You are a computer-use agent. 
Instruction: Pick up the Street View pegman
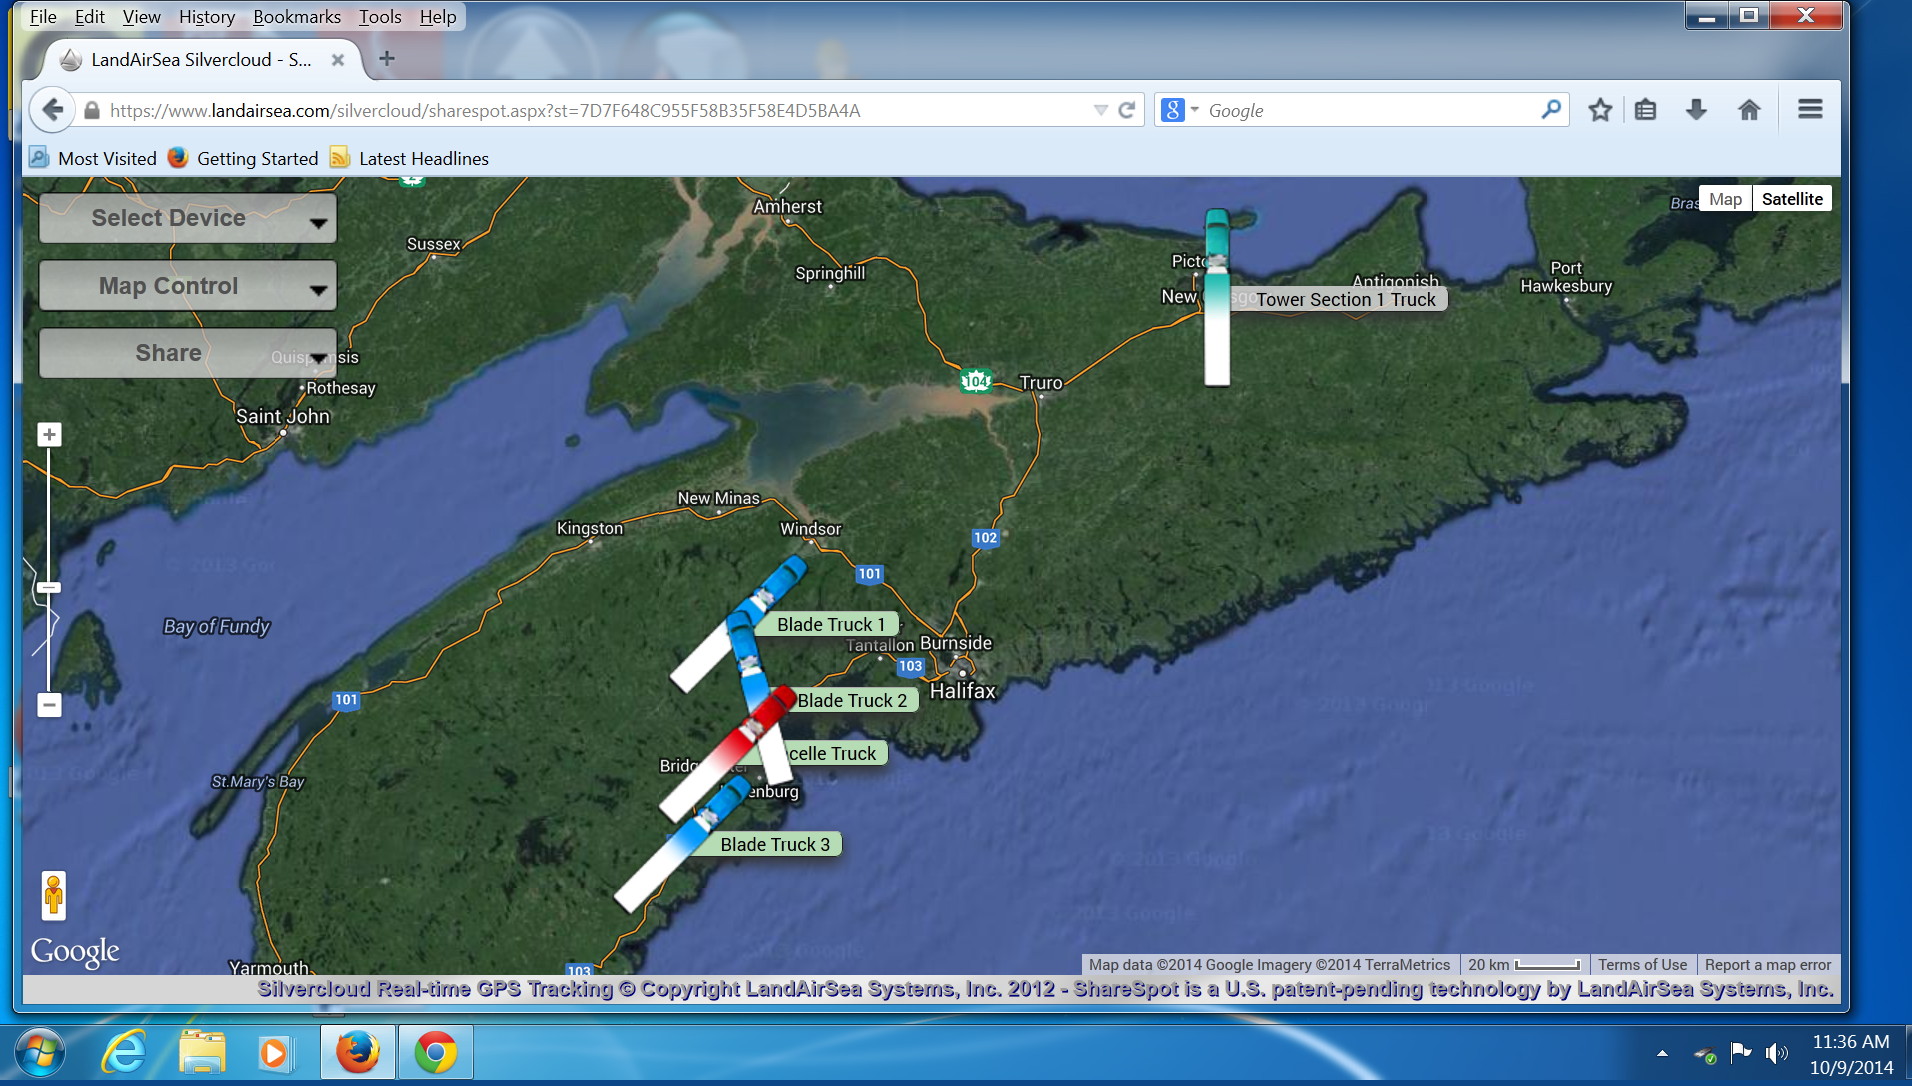click(54, 895)
